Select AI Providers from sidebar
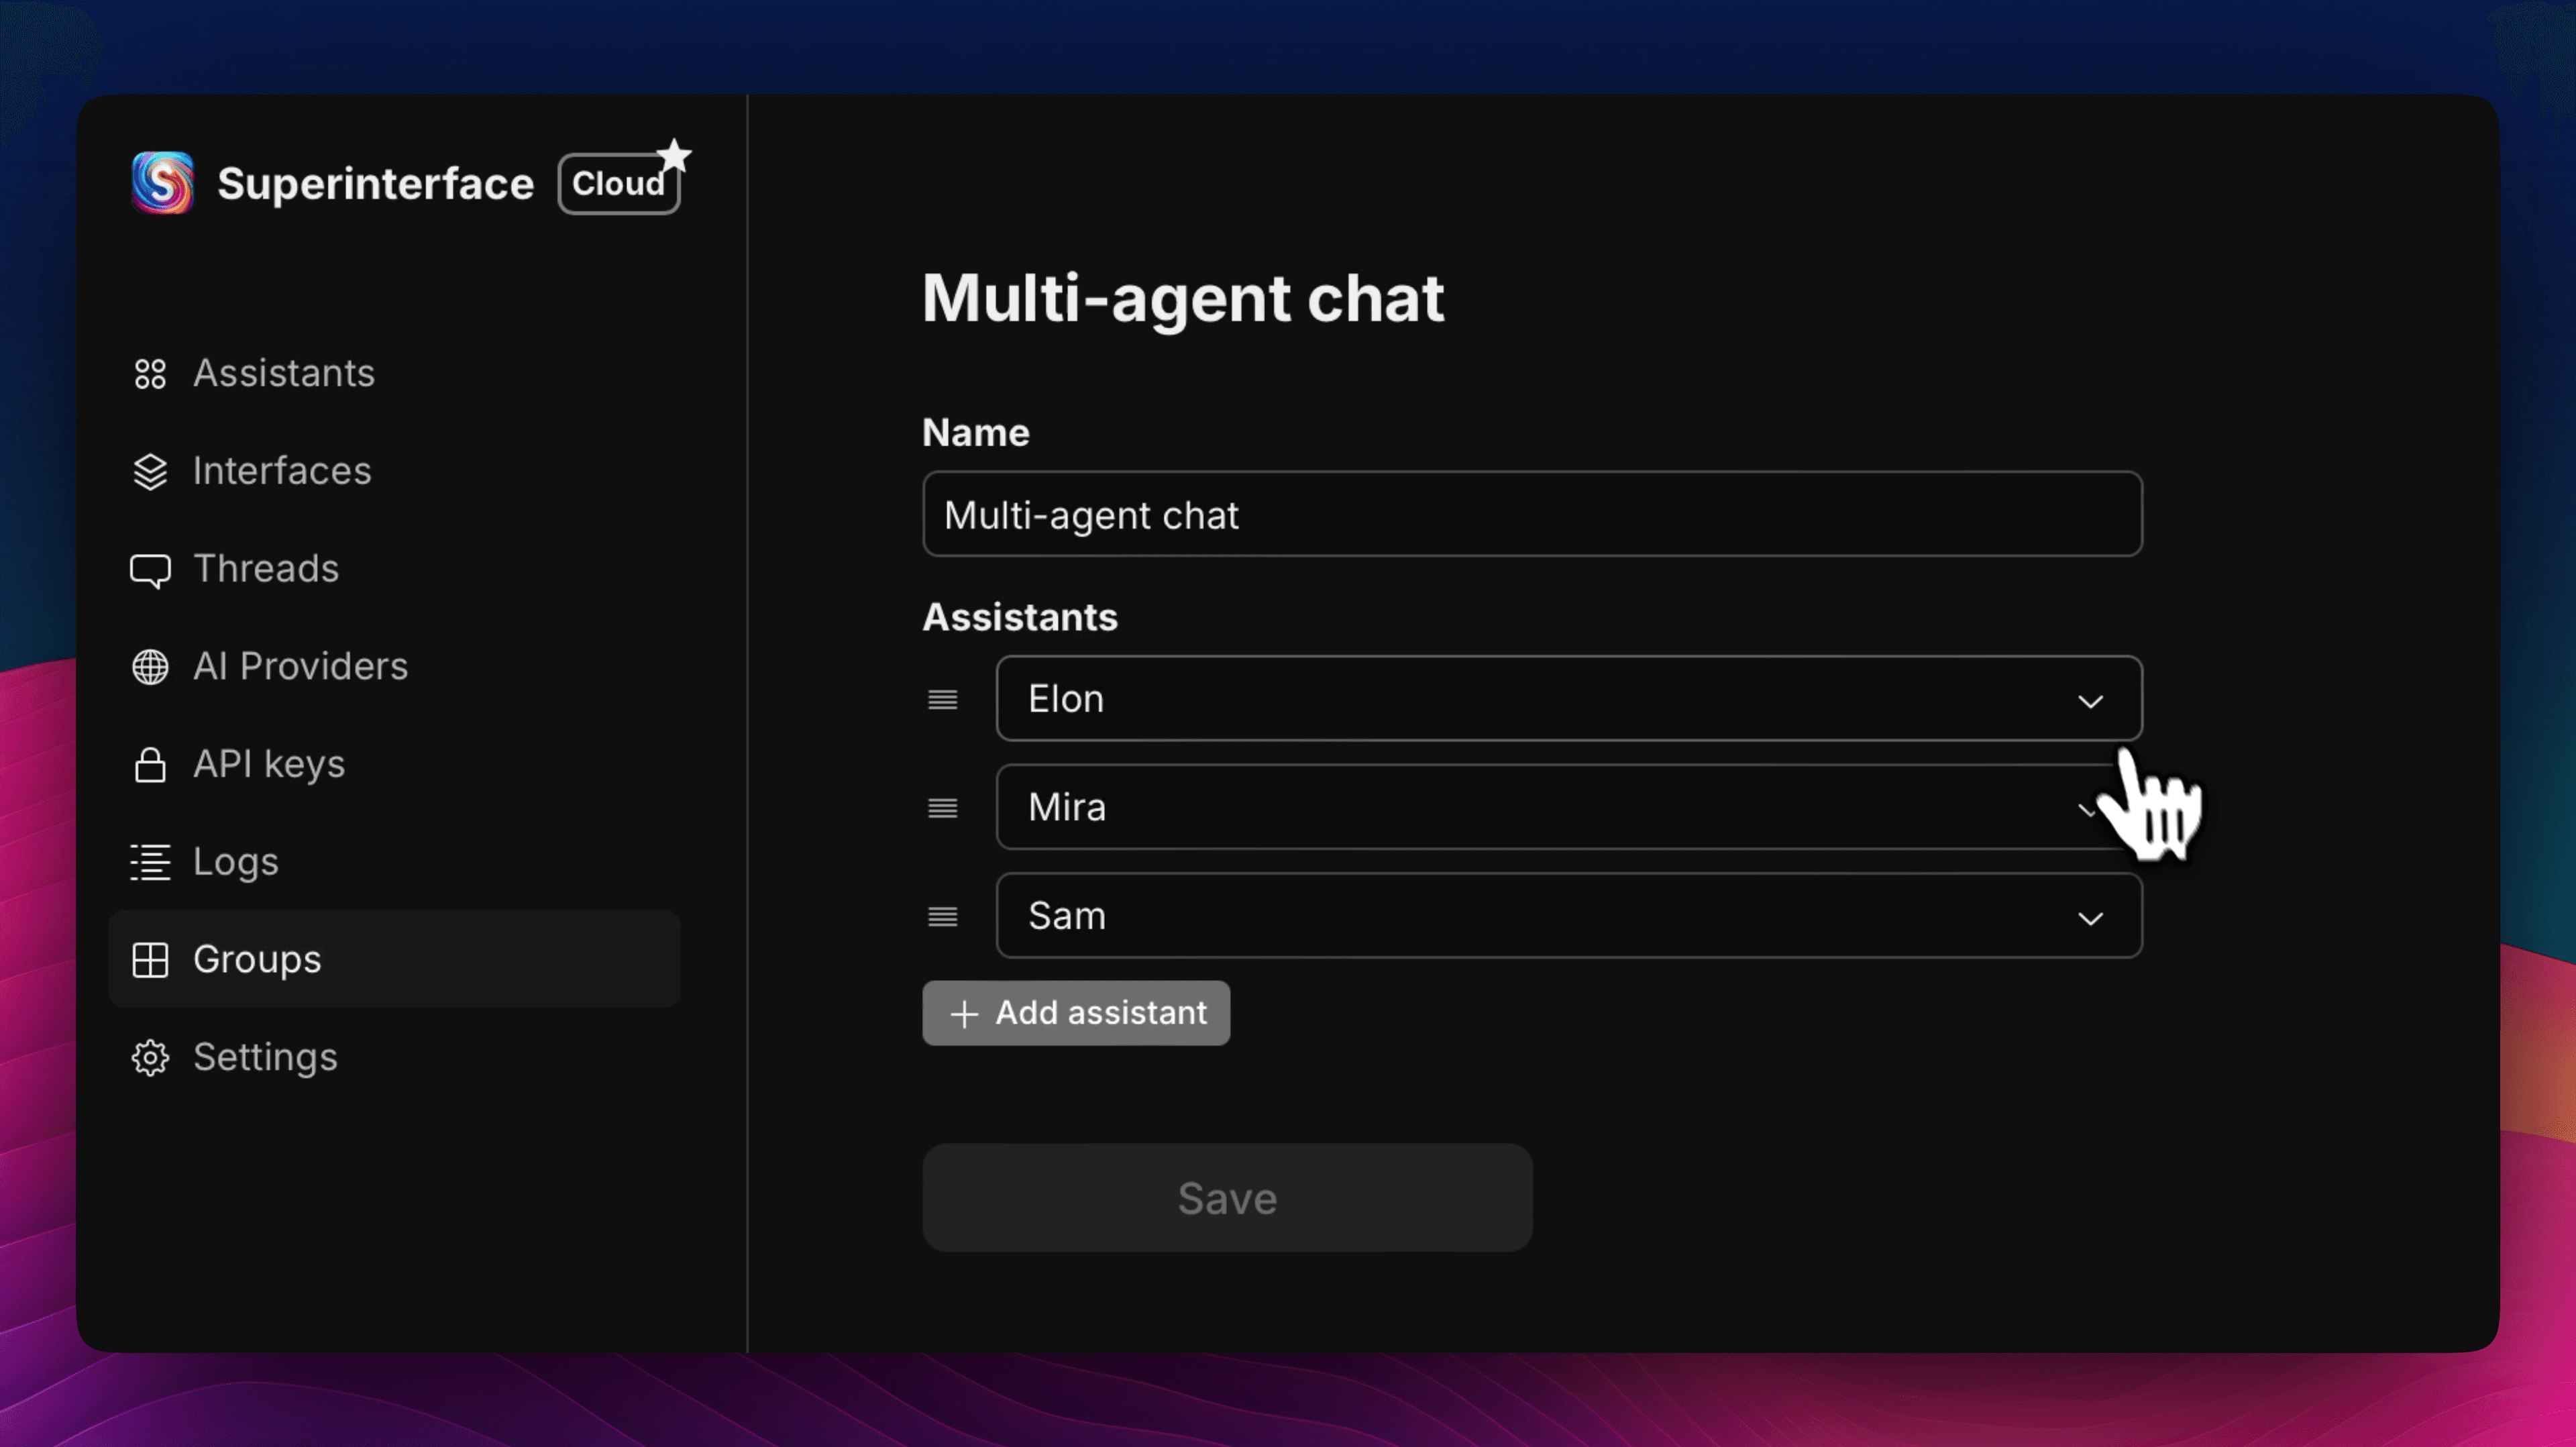The image size is (2576, 1447). coord(299,665)
